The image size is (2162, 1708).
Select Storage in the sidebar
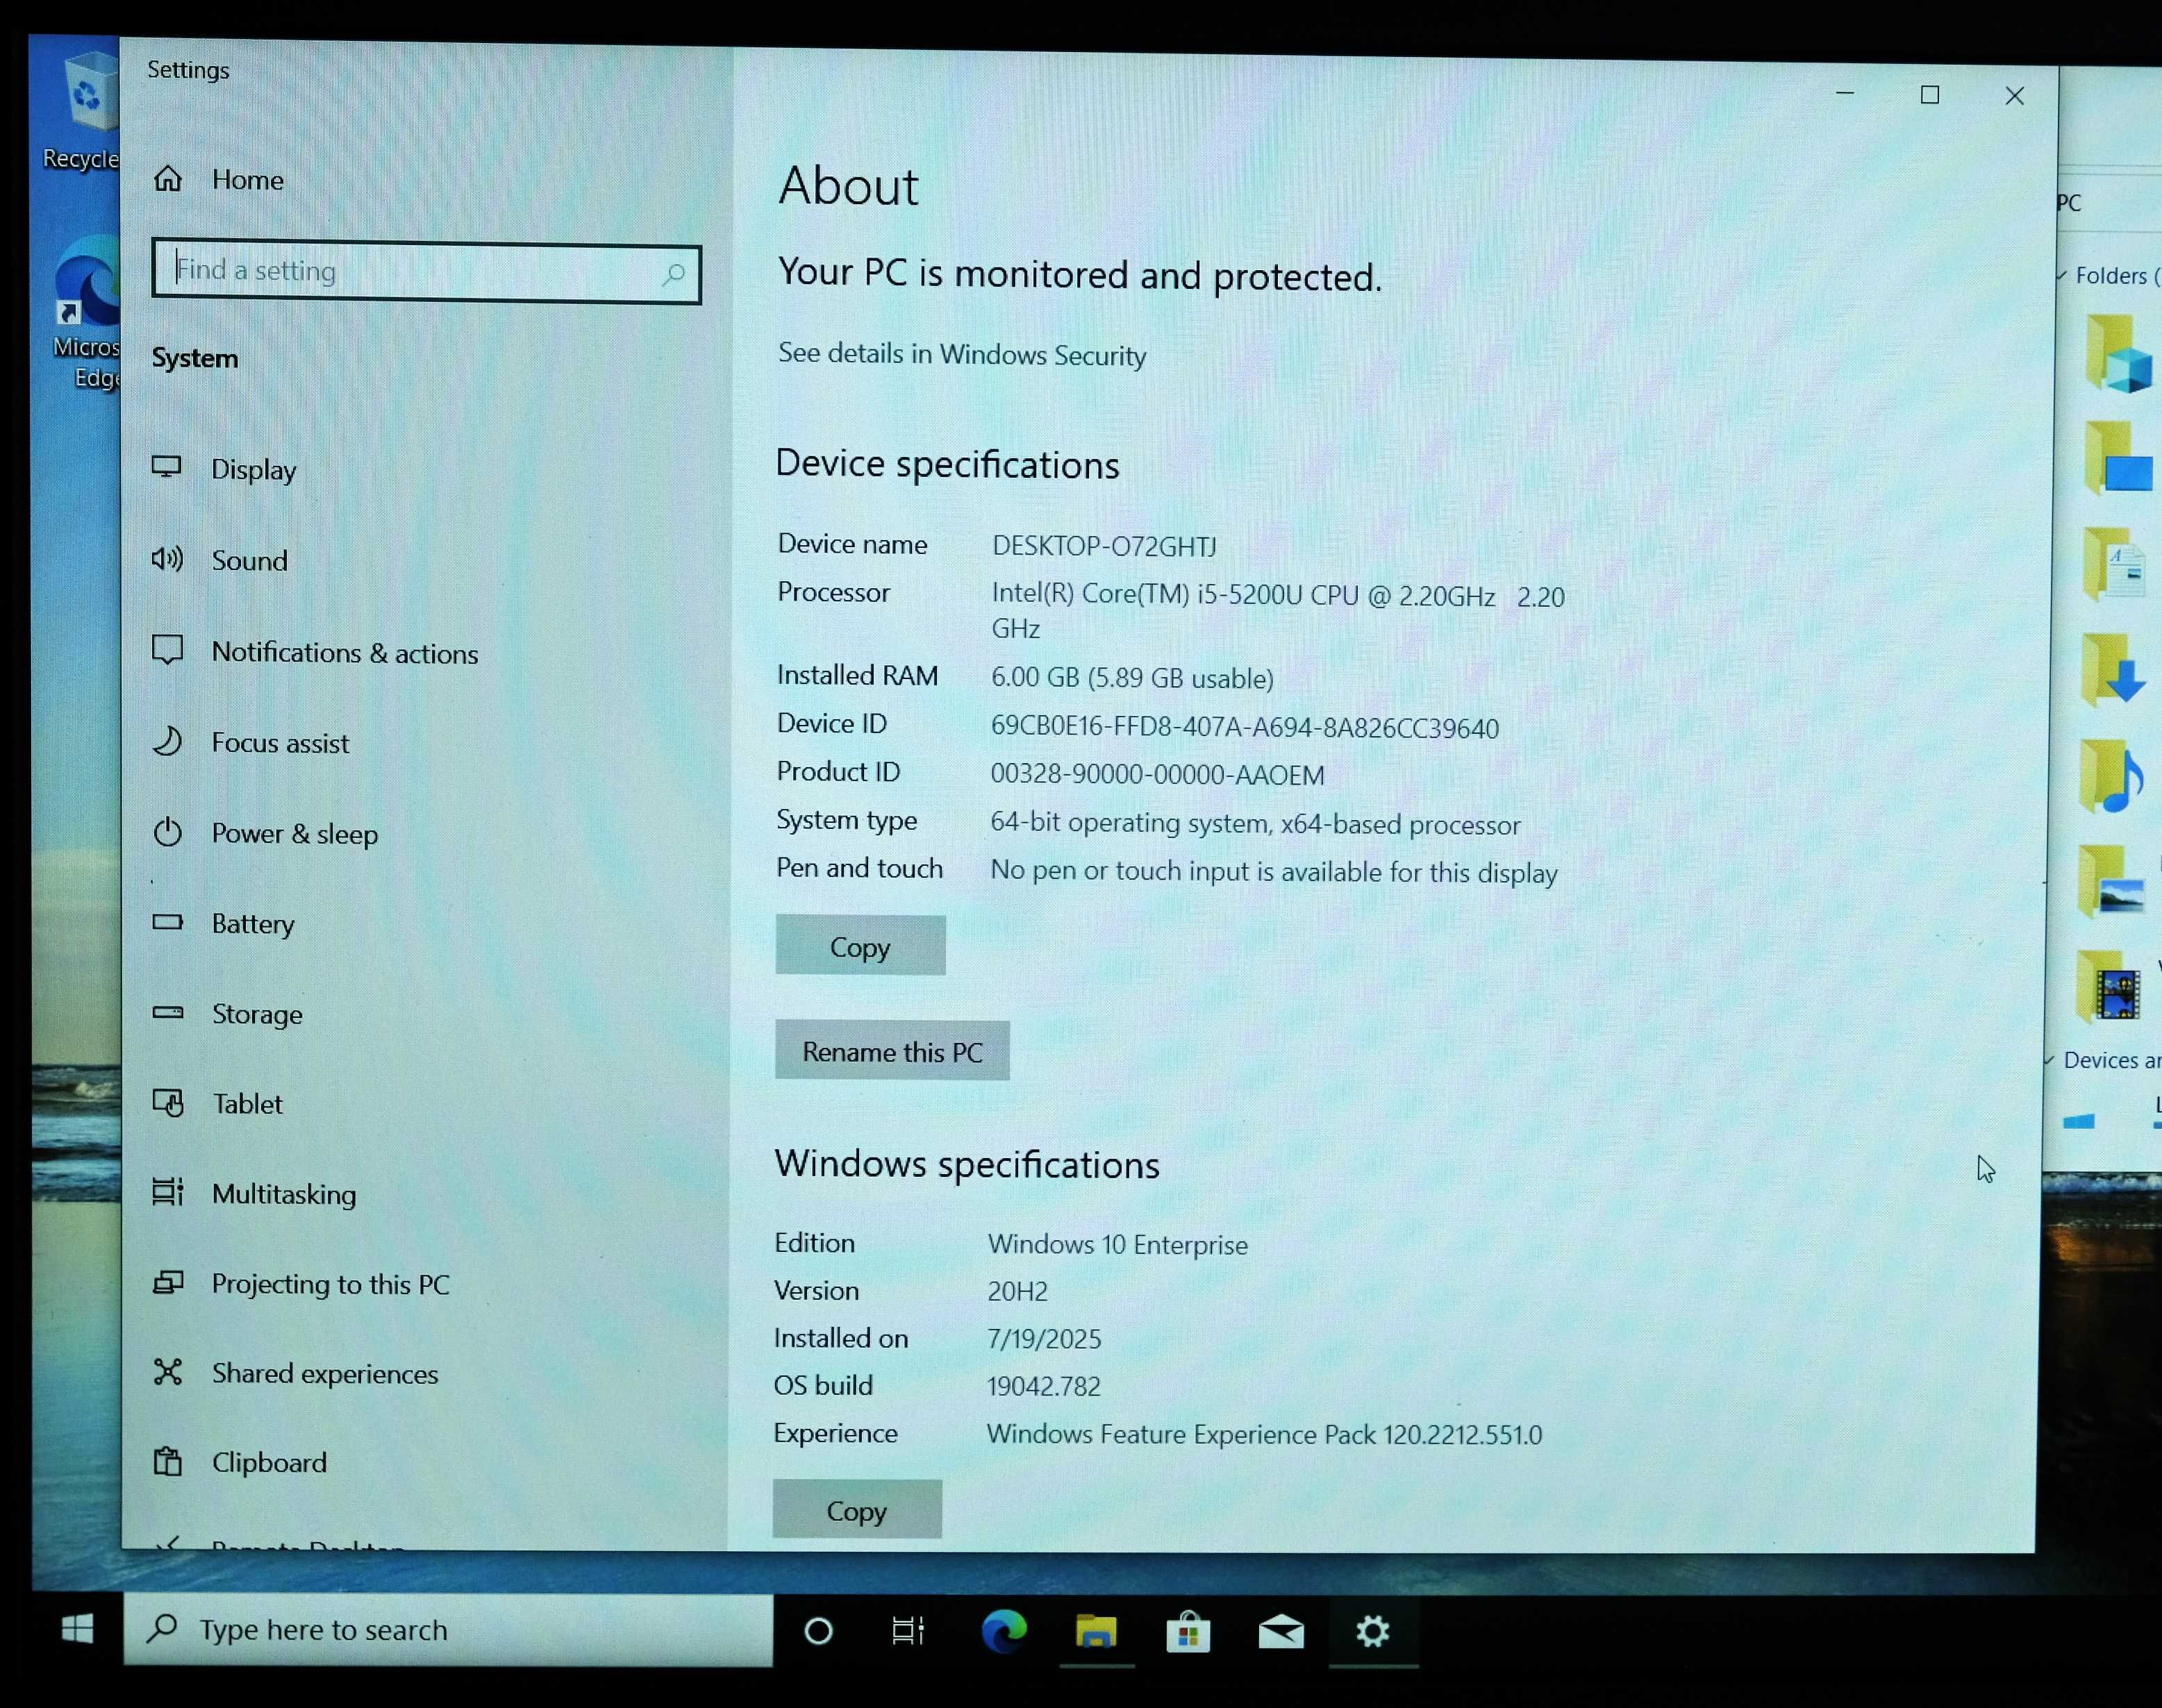[257, 1014]
